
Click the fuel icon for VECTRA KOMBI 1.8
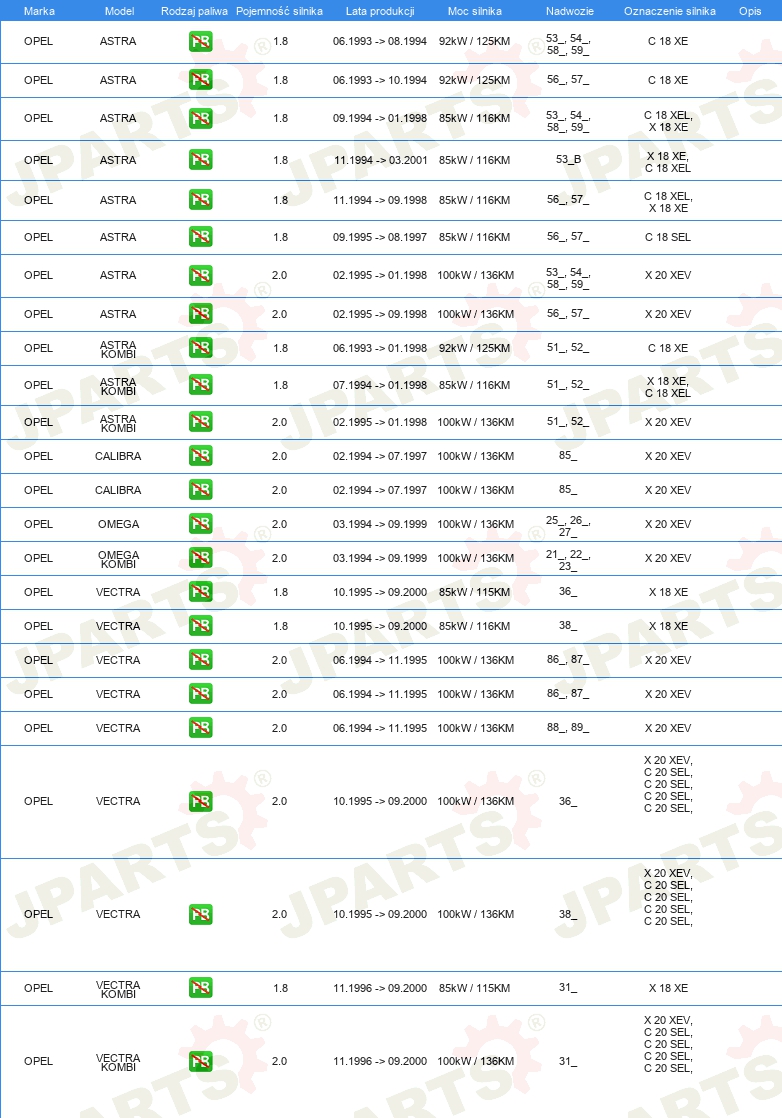click(200, 988)
